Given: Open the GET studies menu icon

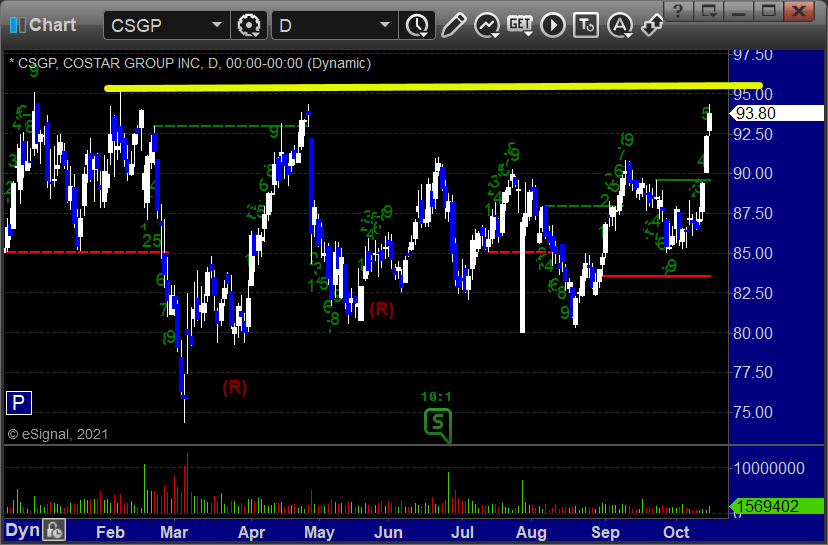Looking at the screenshot, I should pyautogui.click(x=520, y=25).
